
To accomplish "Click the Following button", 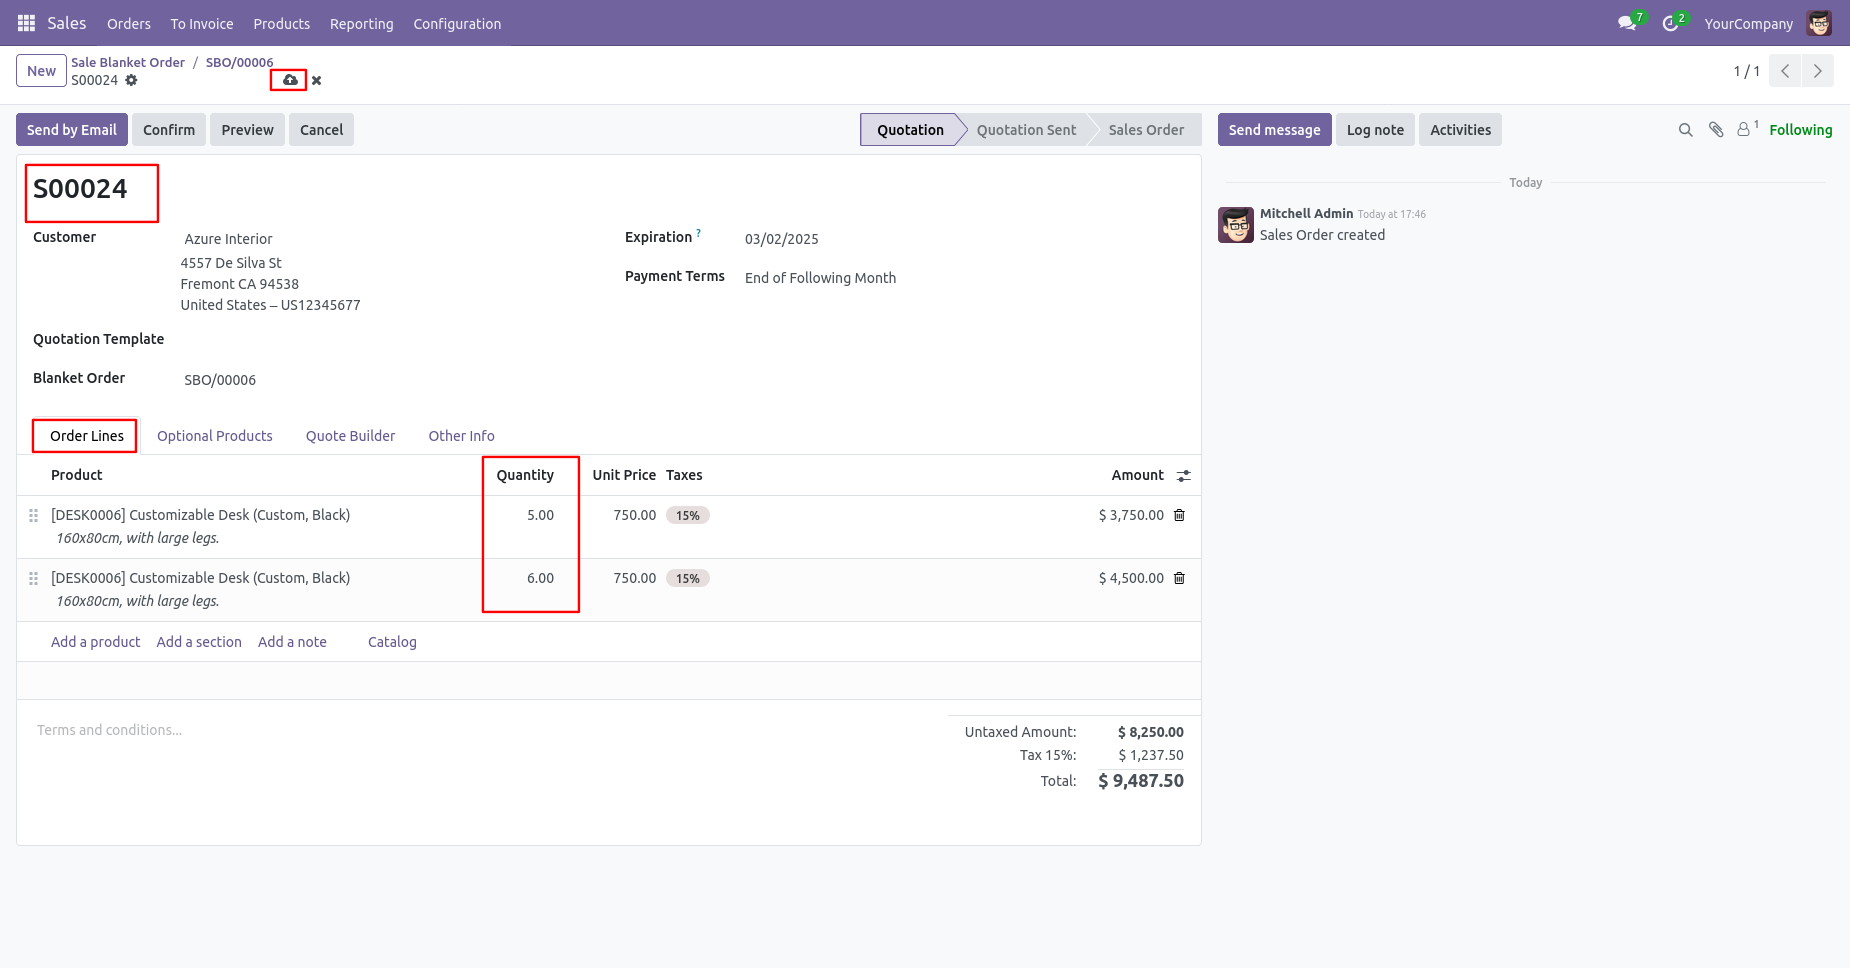I will click(x=1801, y=130).
